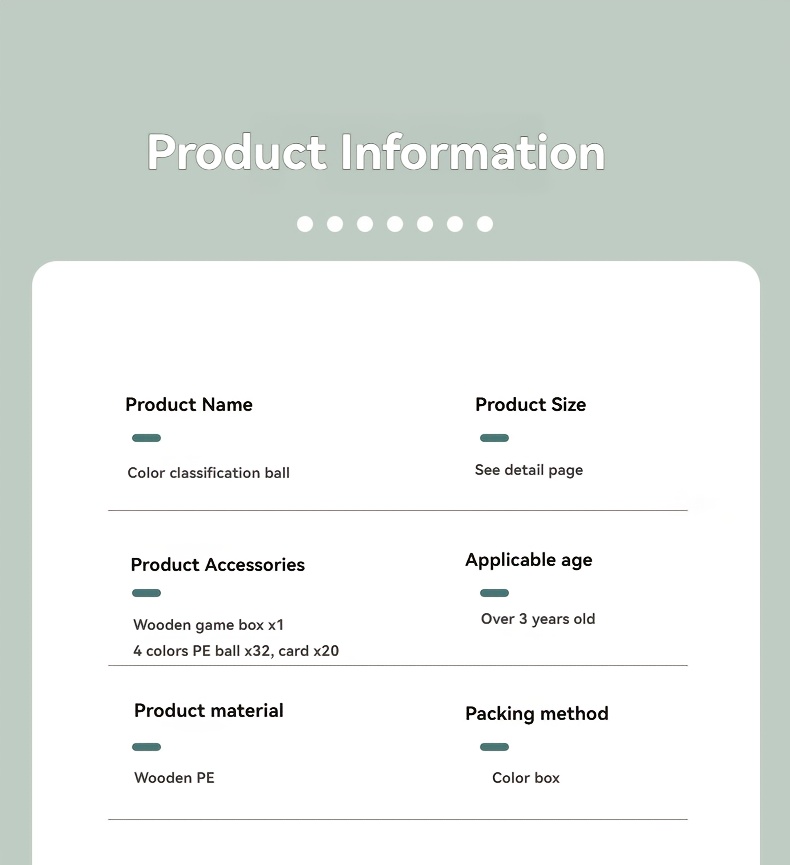The height and width of the screenshot is (865, 790).
Task: Click the green dash beneath Applicable age
Action: (x=494, y=593)
